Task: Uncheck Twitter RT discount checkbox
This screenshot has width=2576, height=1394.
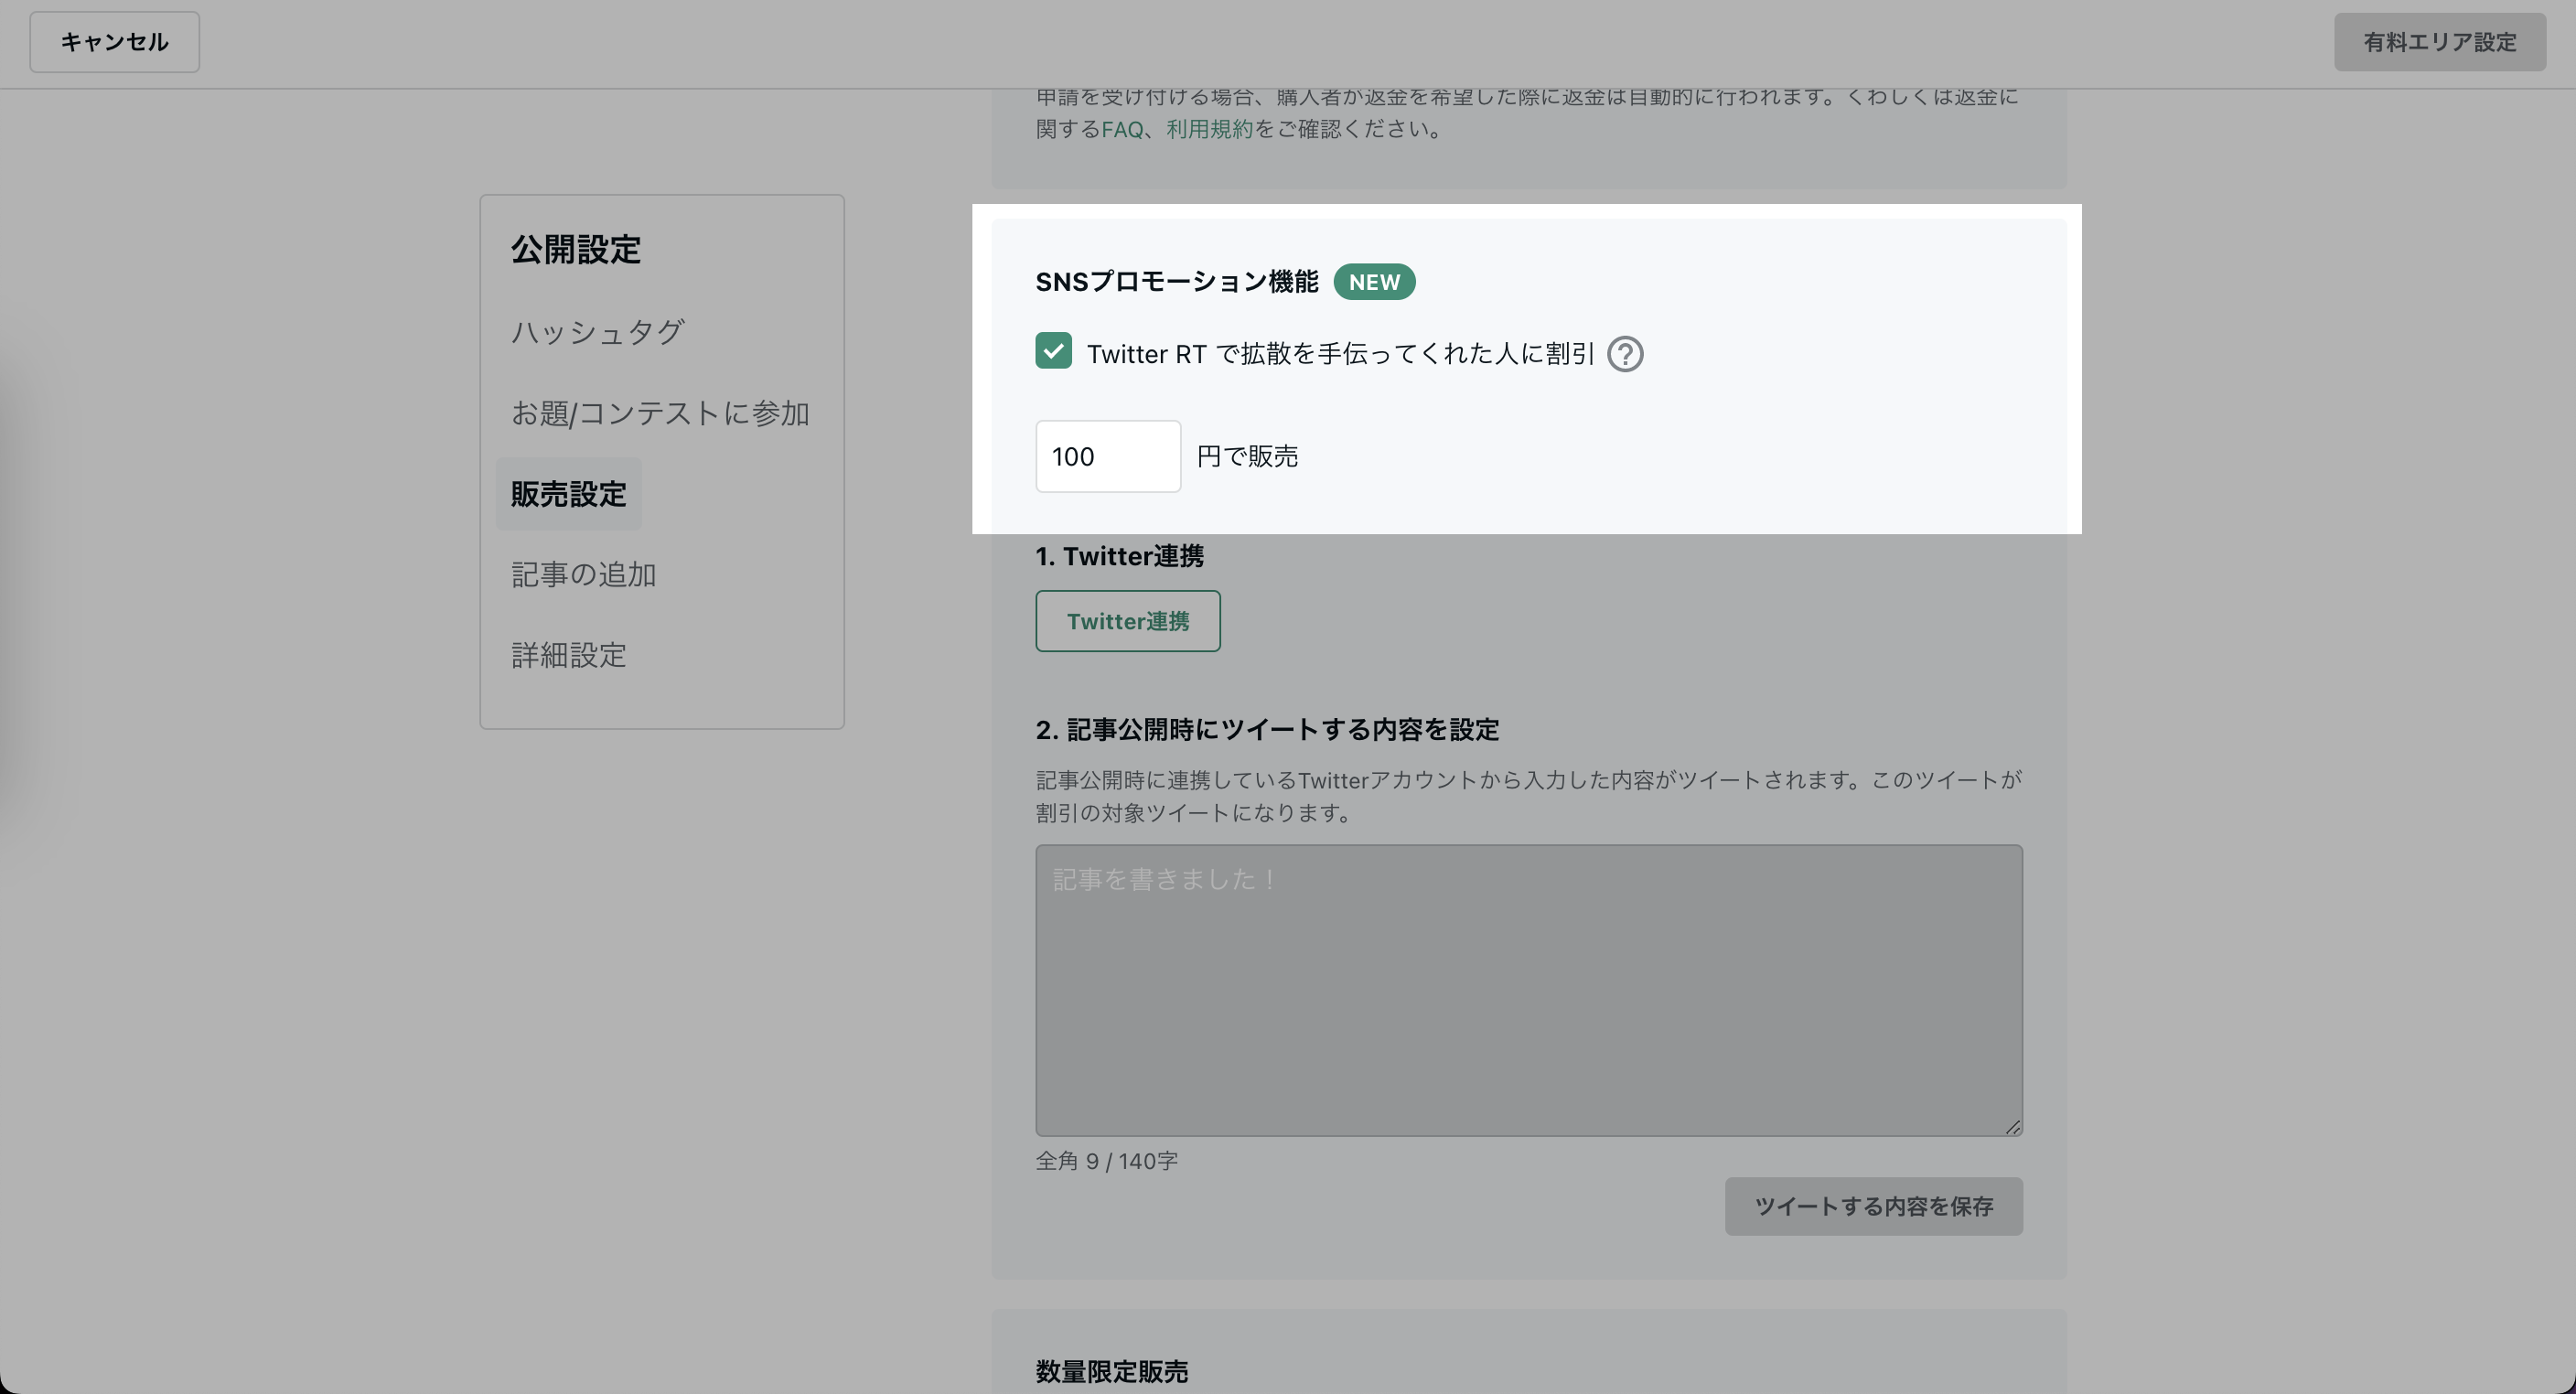Action: [1054, 351]
